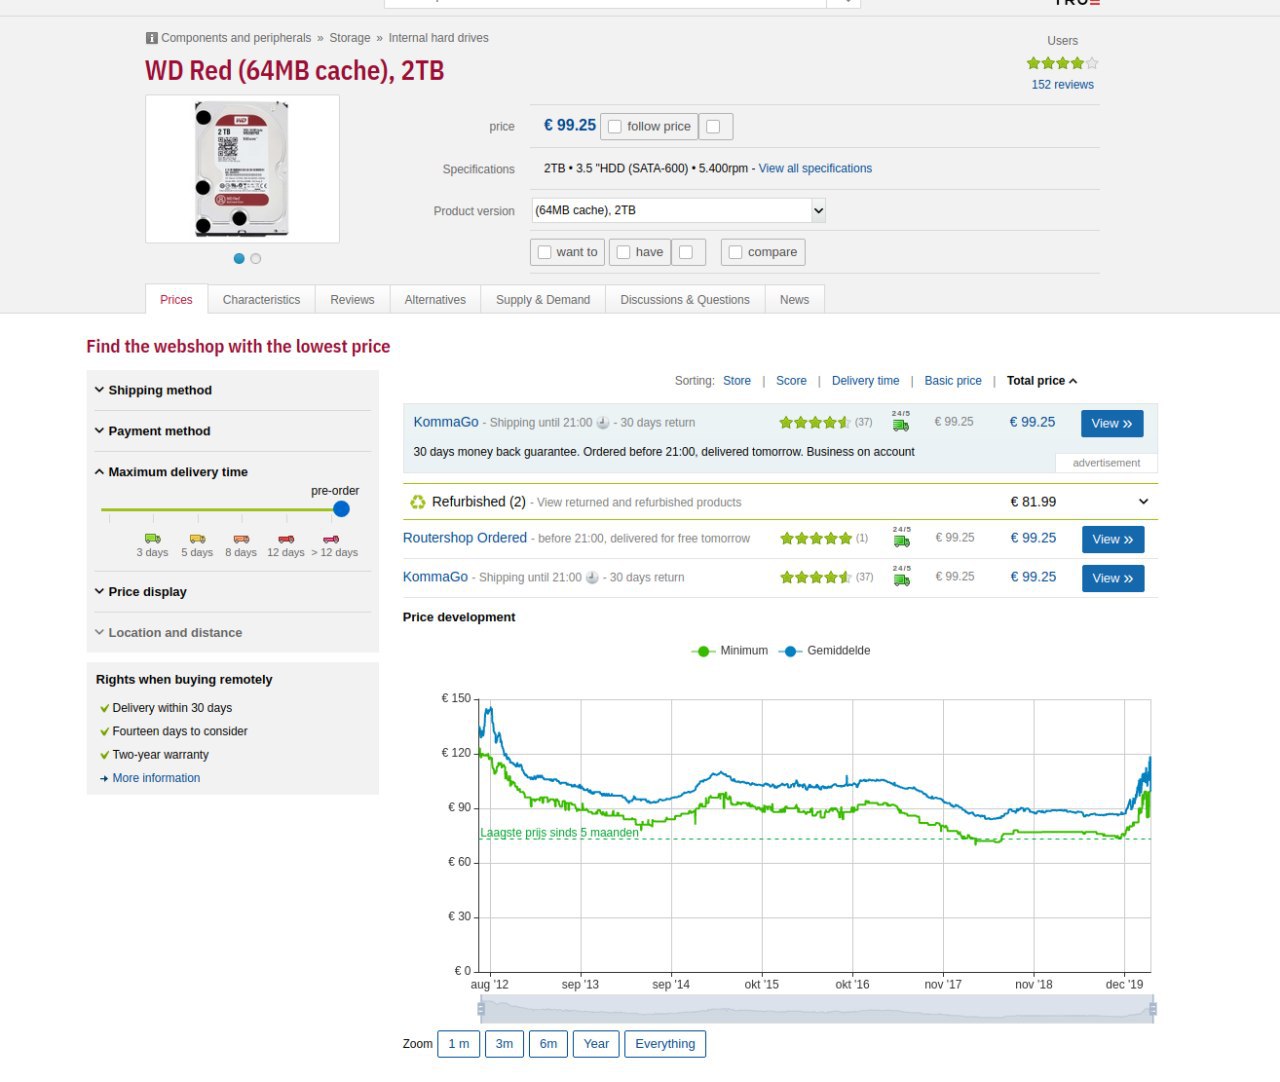Check the compare checkbox
This screenshot has width=1280, height=1082.
coord(736,252)
